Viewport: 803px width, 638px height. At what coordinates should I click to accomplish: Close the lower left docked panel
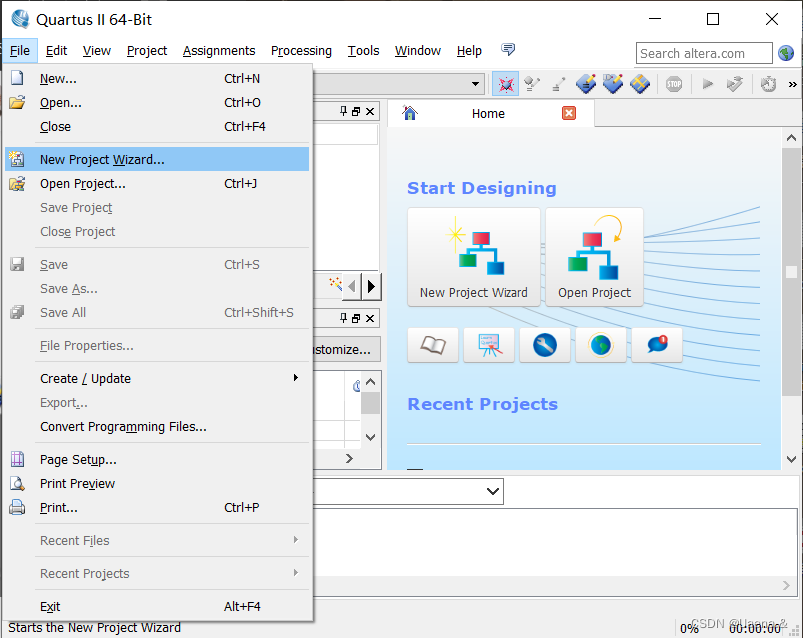pyautogui.click(x=370, y=318)
